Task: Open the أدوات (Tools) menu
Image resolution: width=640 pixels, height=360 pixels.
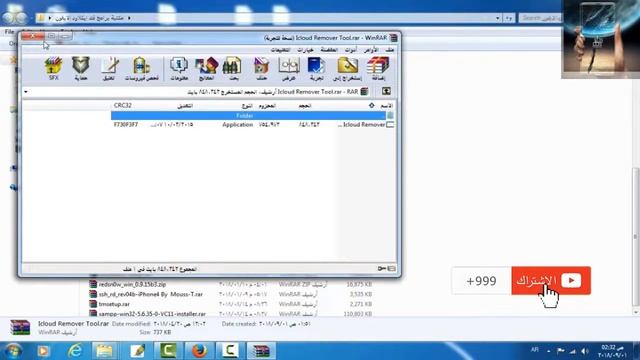Action: pos(351,50)
